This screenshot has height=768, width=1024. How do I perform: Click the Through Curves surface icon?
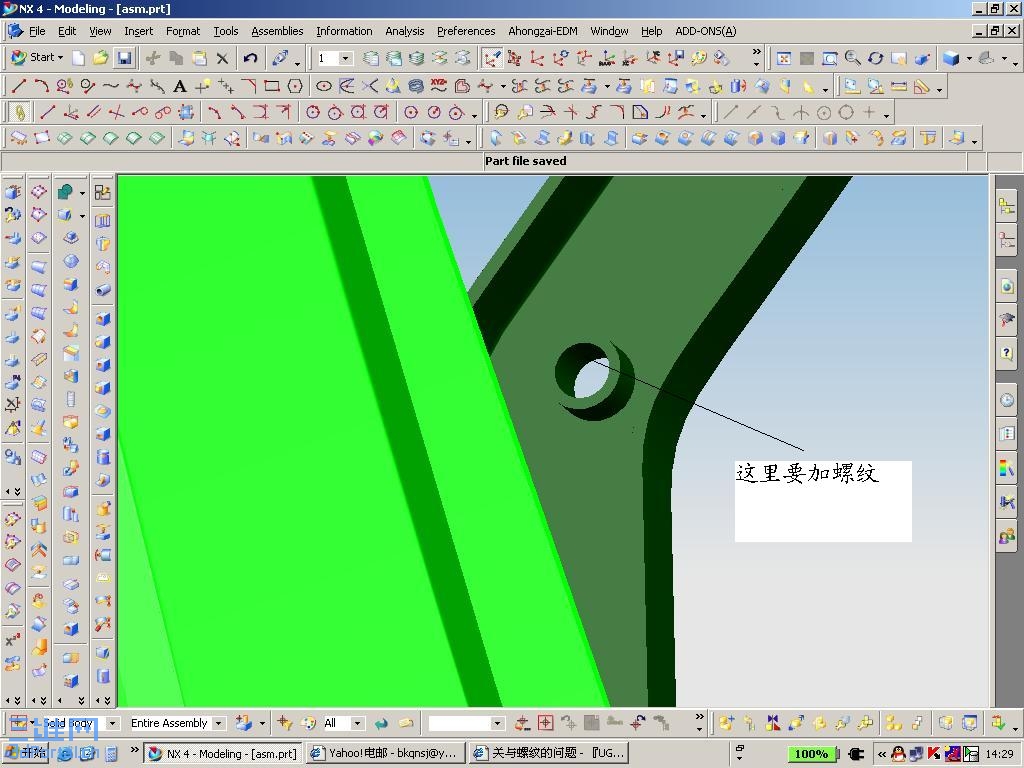coord(88,138)
